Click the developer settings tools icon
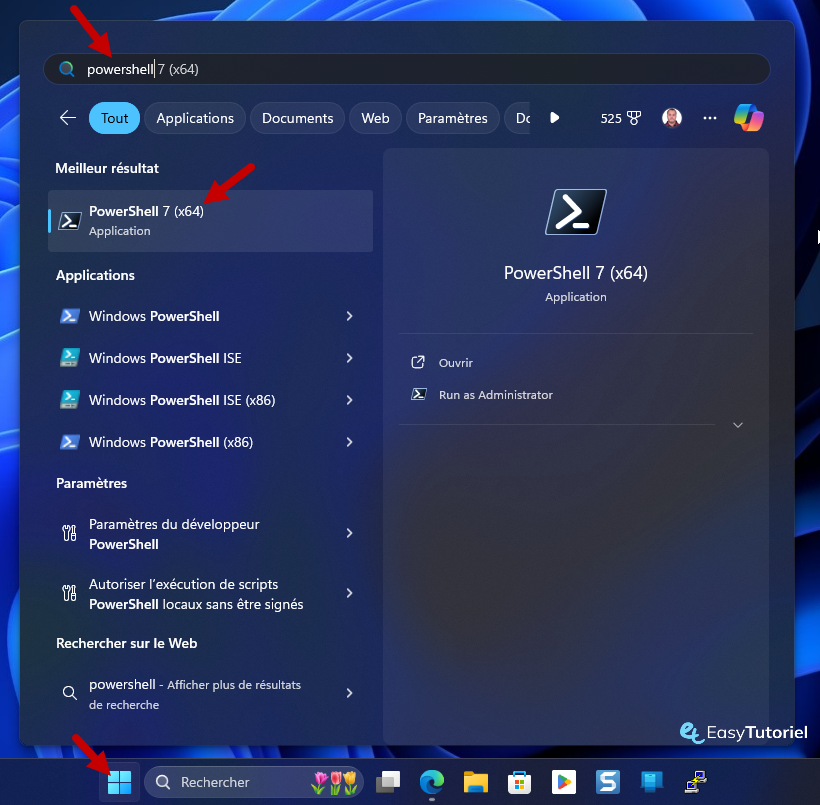Viewport: 820px width, 805px height. point(69,534)
